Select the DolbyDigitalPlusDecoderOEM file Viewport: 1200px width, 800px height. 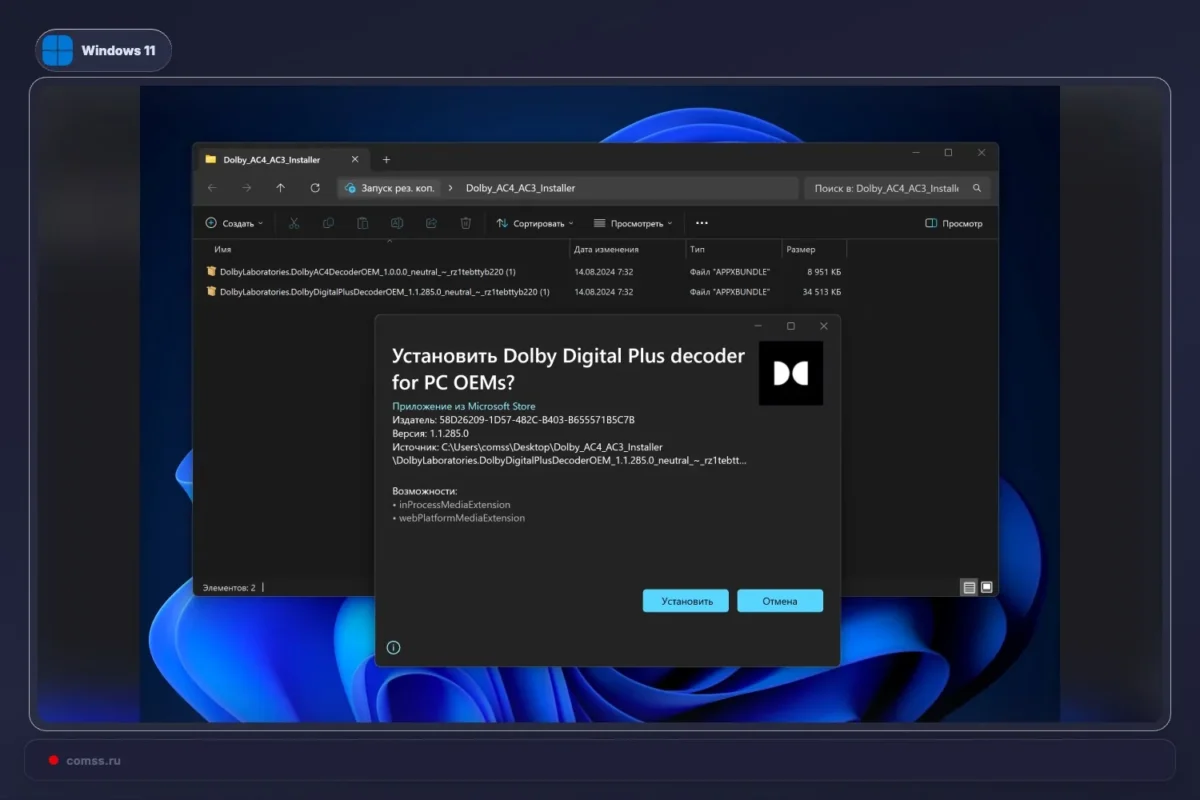pyautogui.click(x=385, y=292)
